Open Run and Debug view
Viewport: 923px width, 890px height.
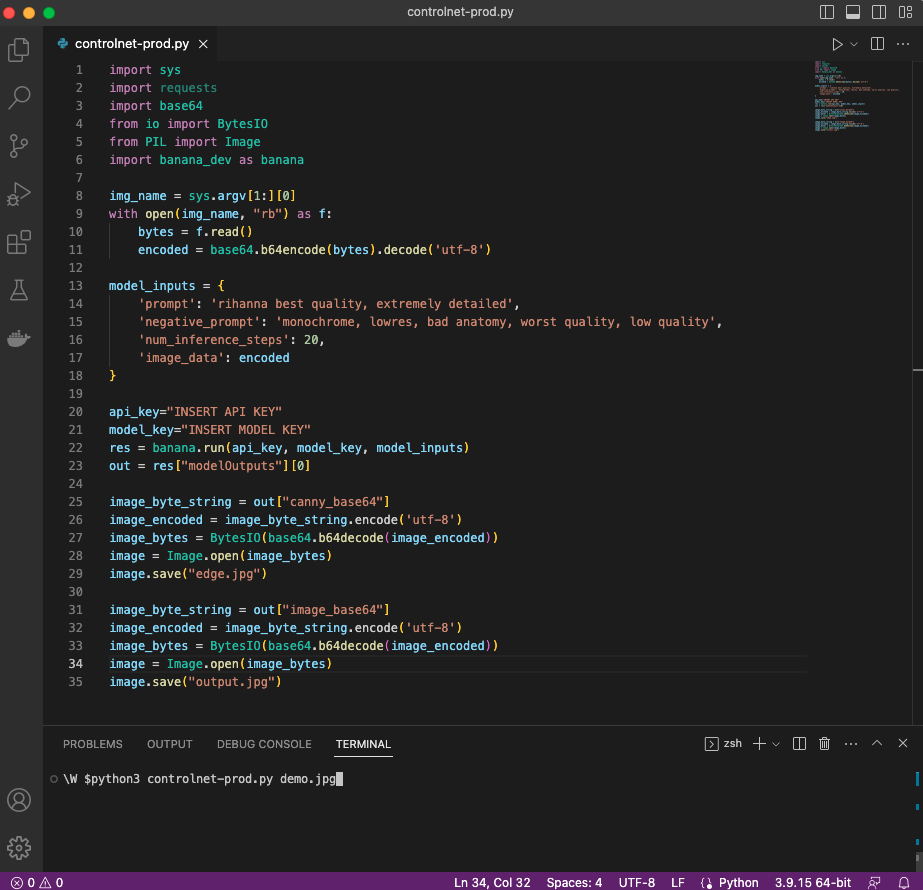point(19,193)
